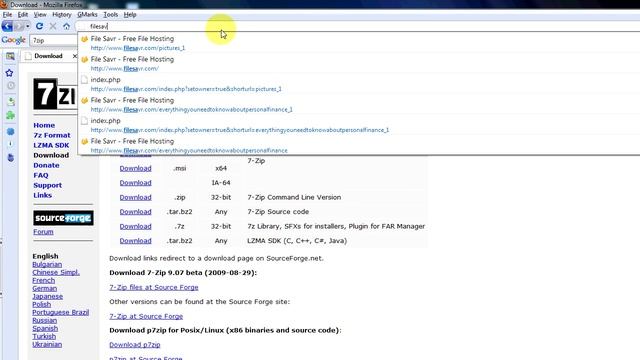This screenshot has height=360, width=640.
Task: Download the .zip 7-Zip Command Line Version
Action: pyautogui.click(x=136, y=197)
